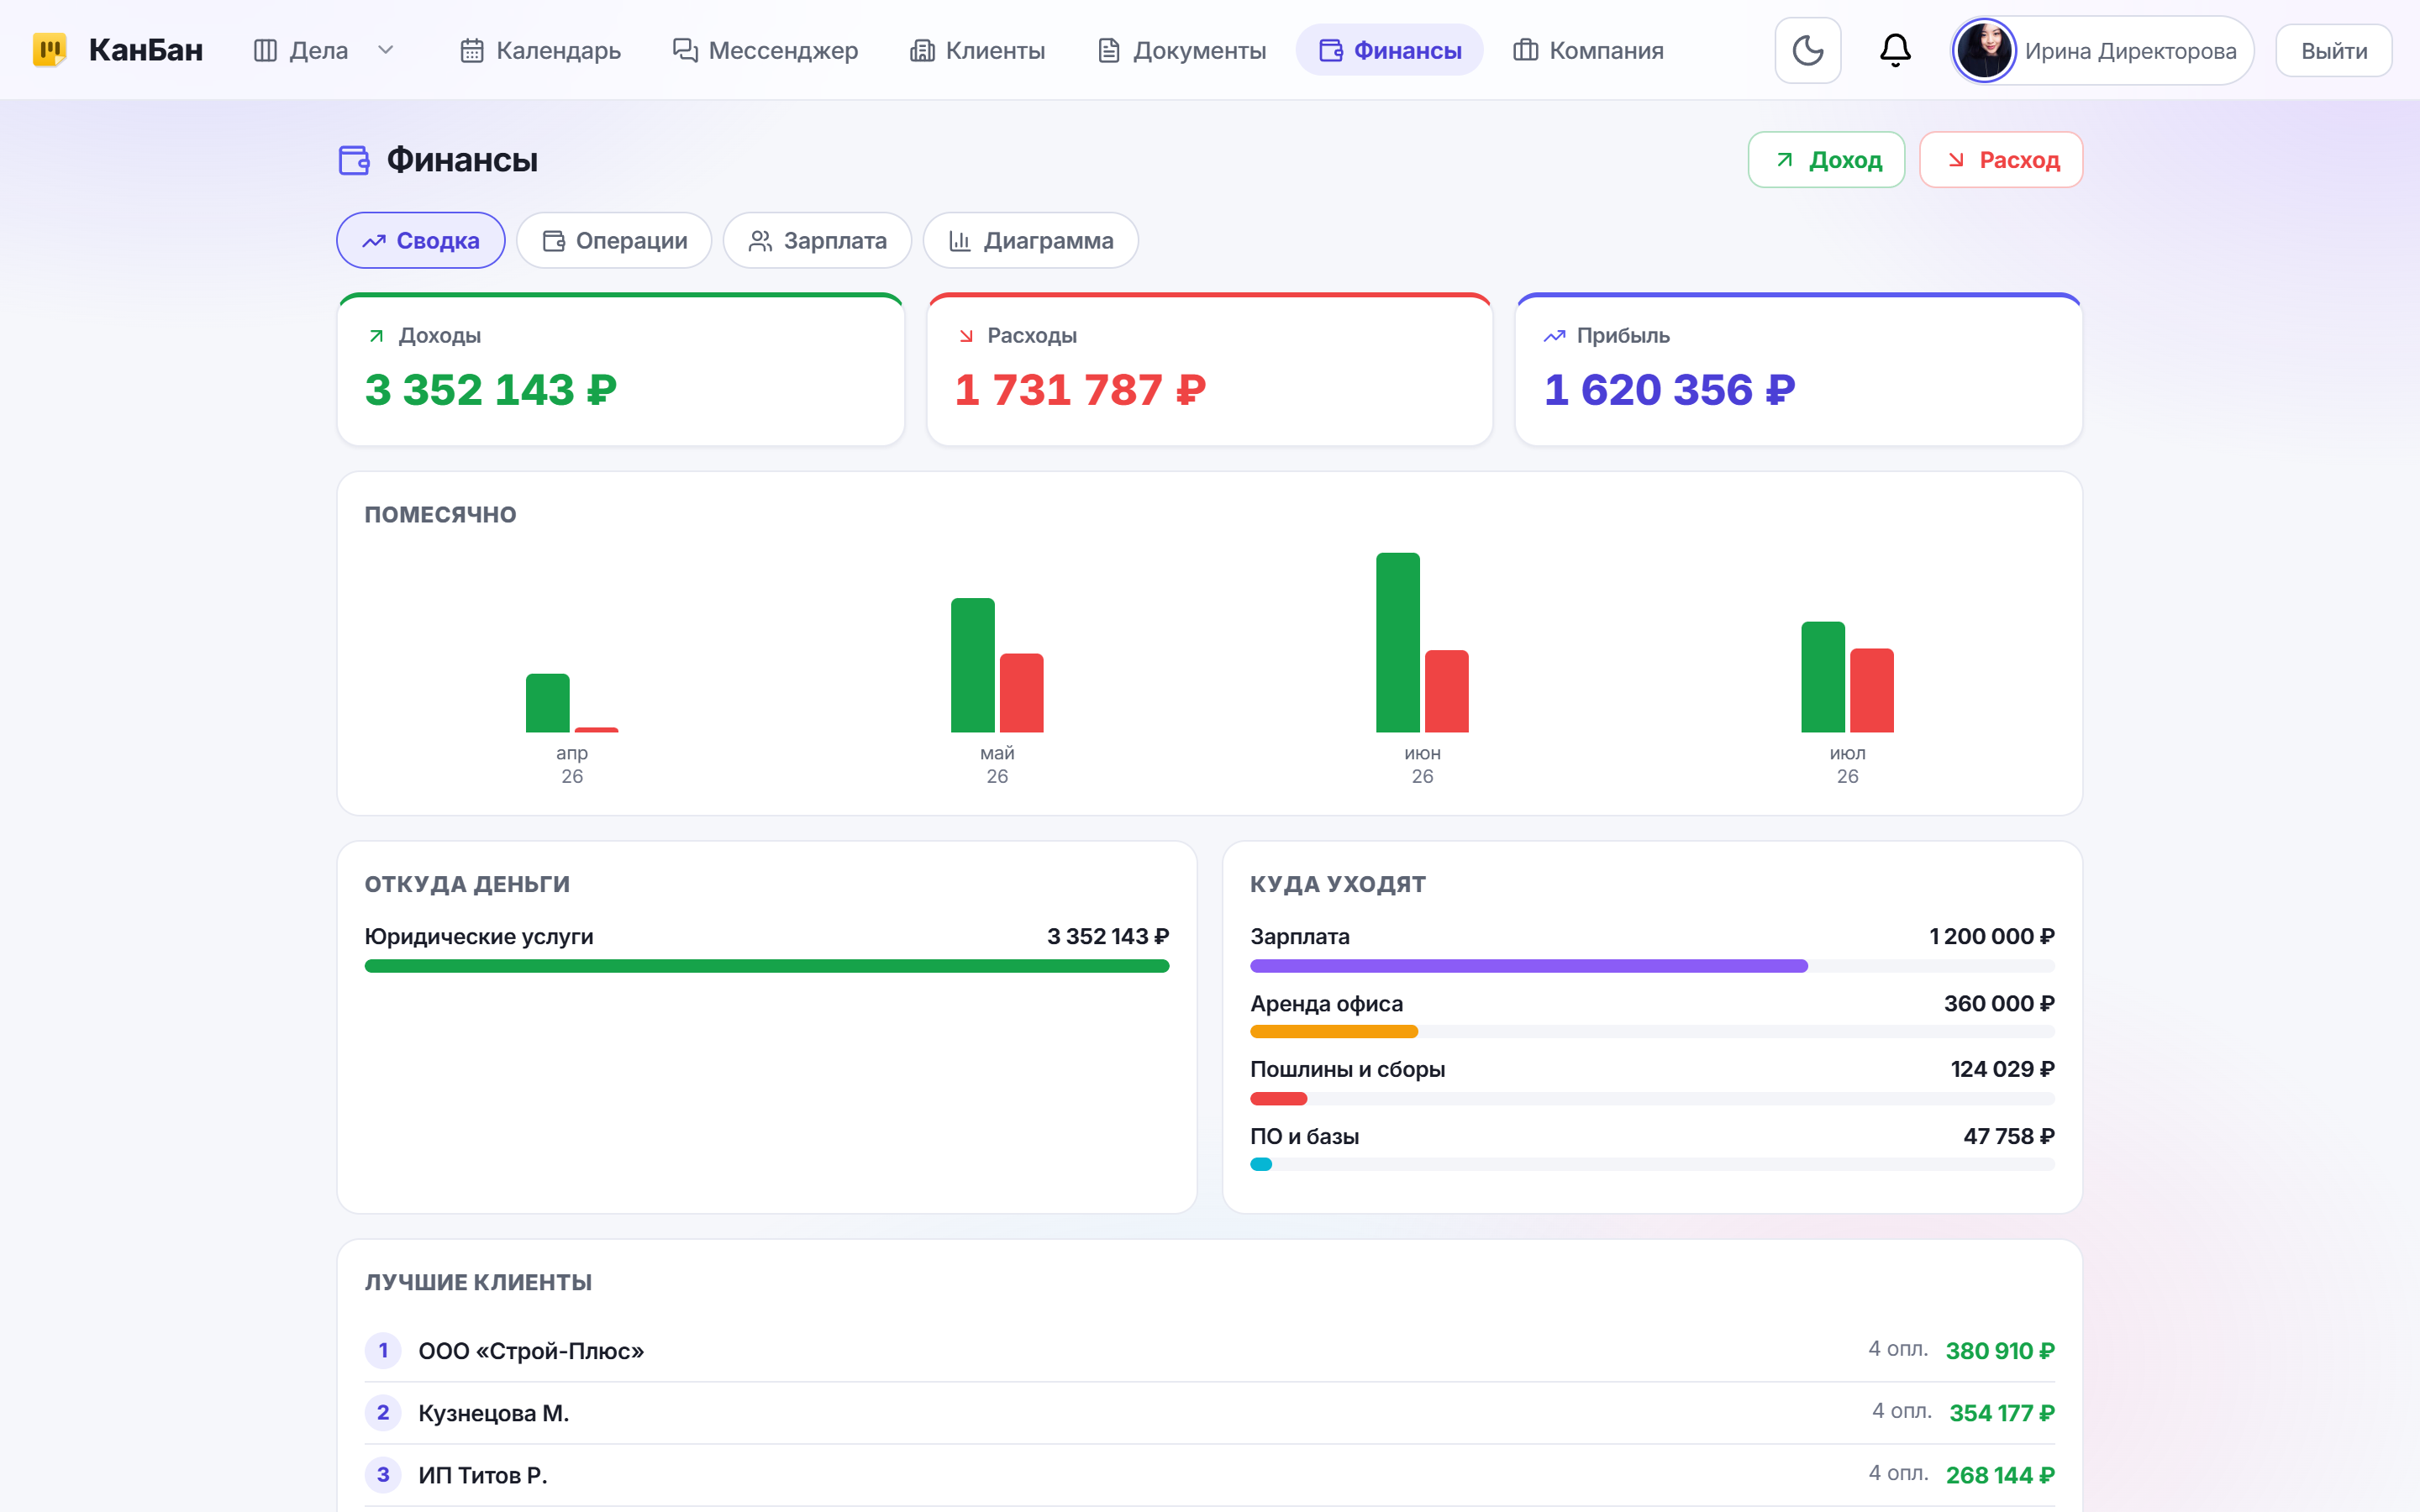Switch to the Зарплата tab
Image resolution: width=2420 pixels, height=1512 pixels.
[817, 240]
